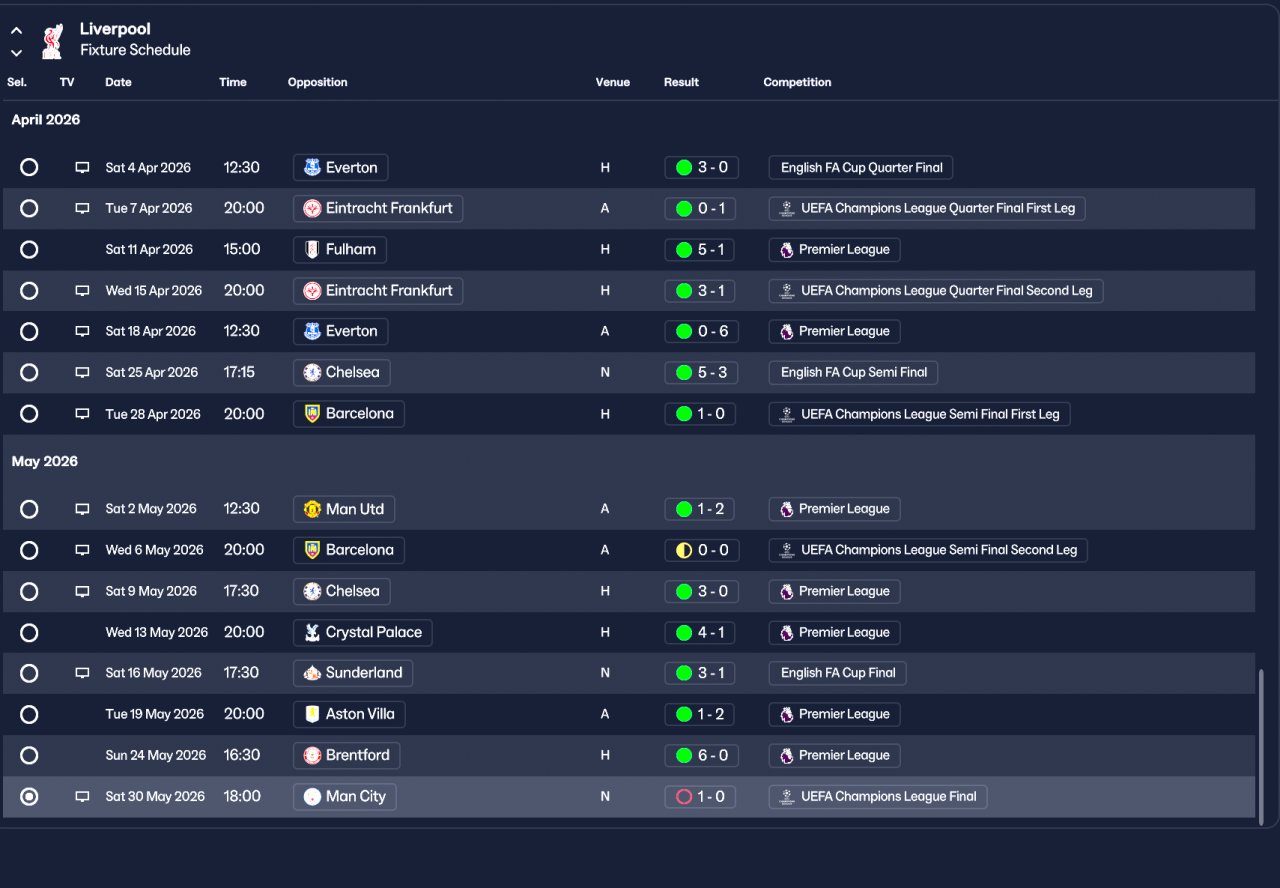Screen dimensions: 1280x888
Task: Open the English FA Cup Final competition
Action: point(838,673)
